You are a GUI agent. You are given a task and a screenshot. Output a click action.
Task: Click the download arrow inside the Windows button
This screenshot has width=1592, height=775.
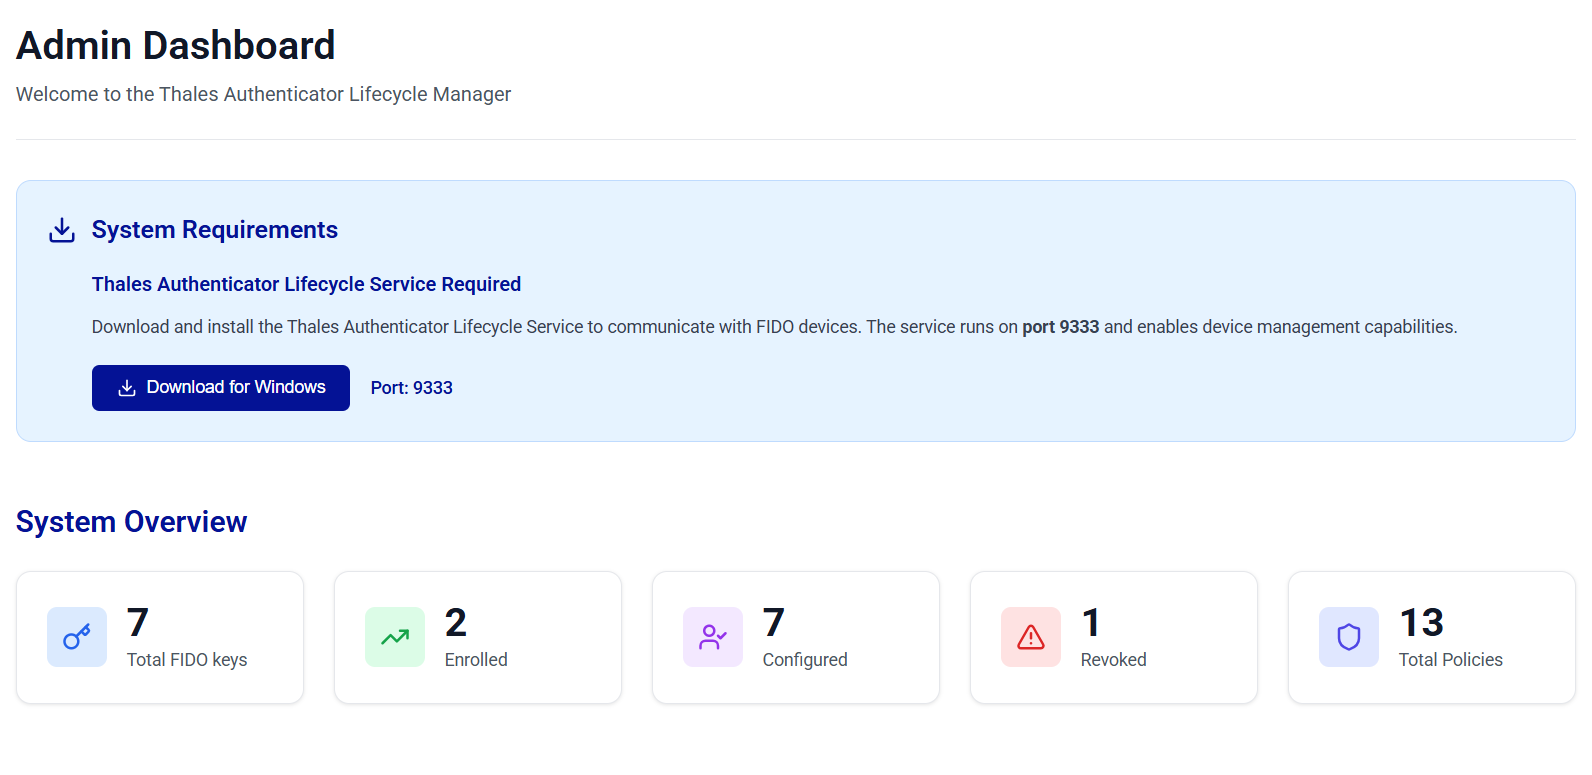[127, 388]
